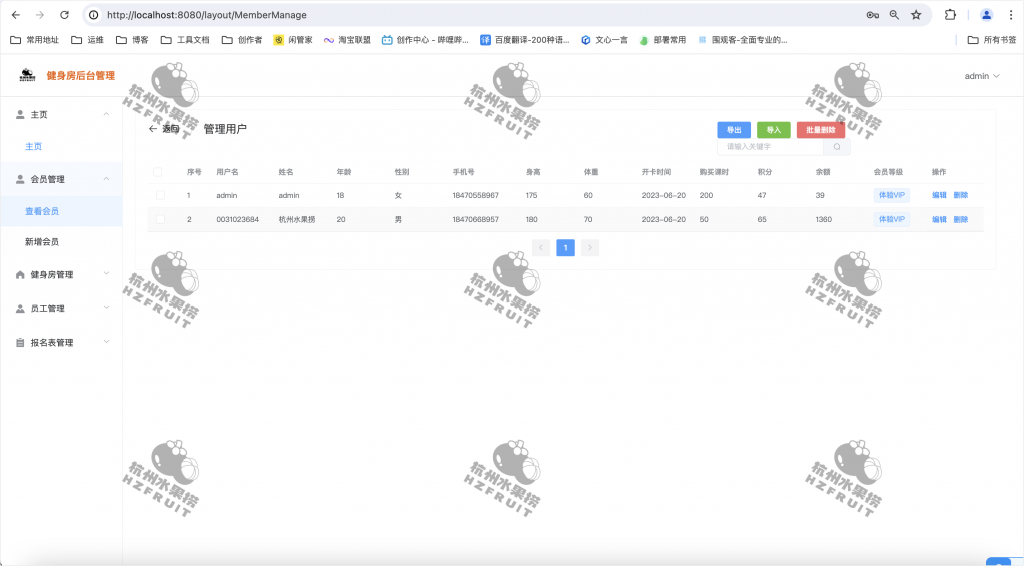
Task: Open 常用地址 bookmark folder
Action: (35, 40)
